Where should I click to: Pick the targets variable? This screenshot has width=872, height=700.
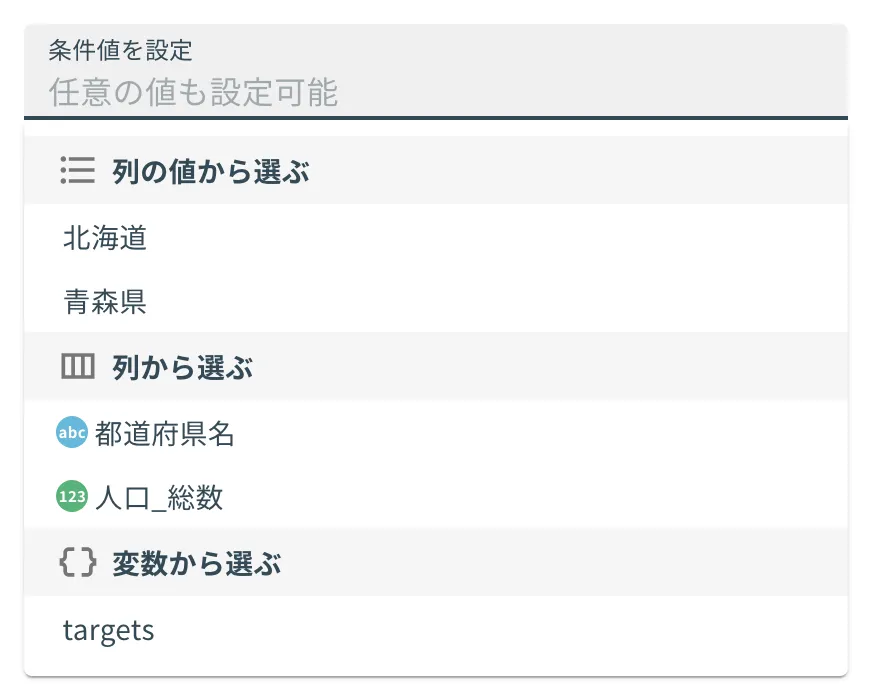pyautogui.click(x=436, y=630)
